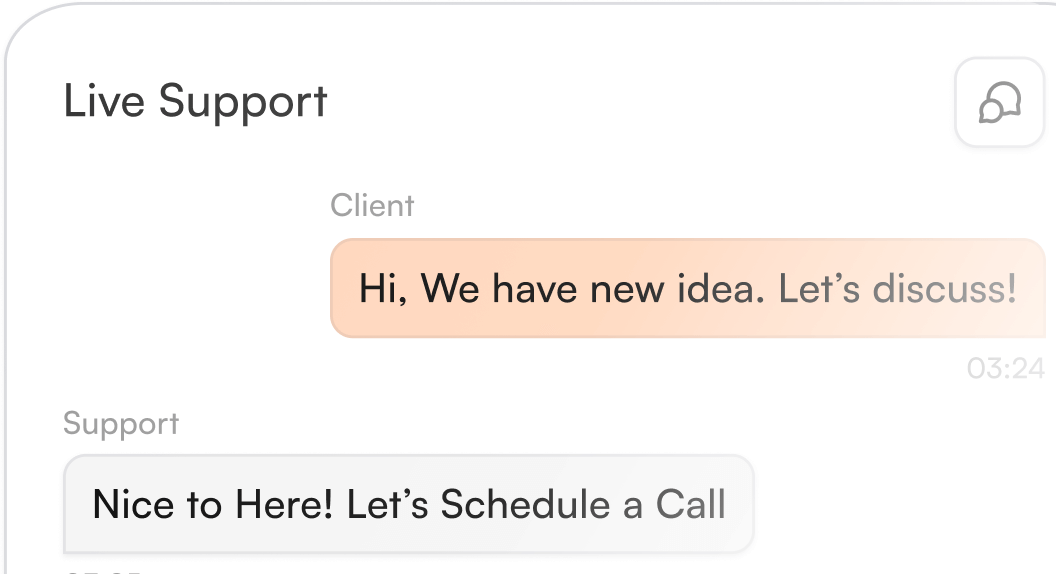Screen dimensions: 1056x574
Task: Click the orange client message bubble
Action: [x=687, y=289]
